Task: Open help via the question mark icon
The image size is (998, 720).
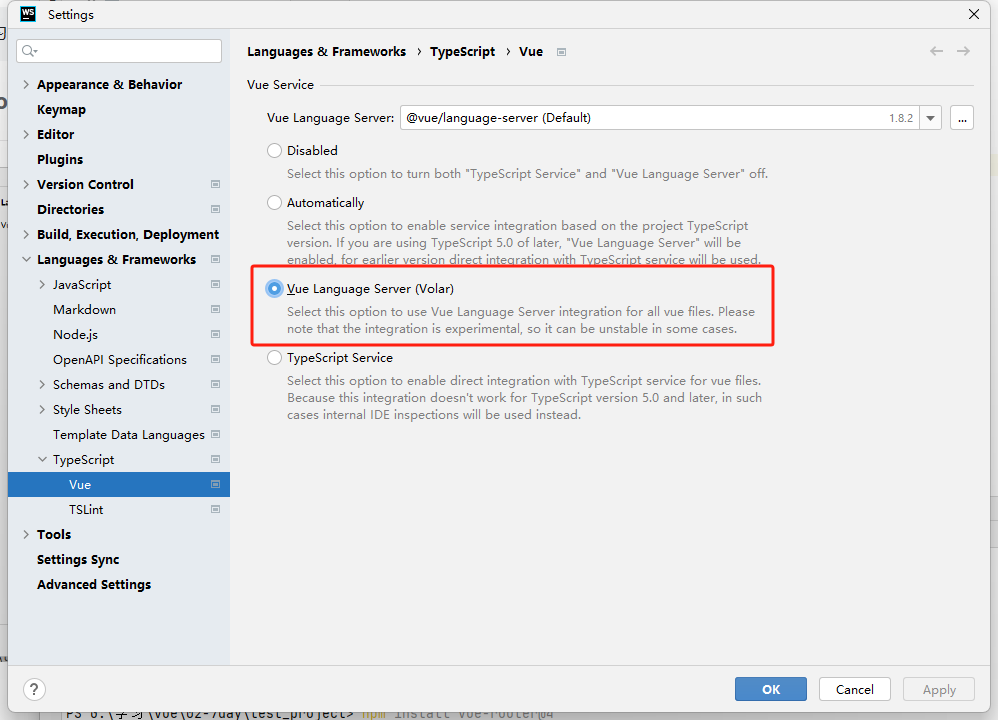Action: click(x=34, y=689)
